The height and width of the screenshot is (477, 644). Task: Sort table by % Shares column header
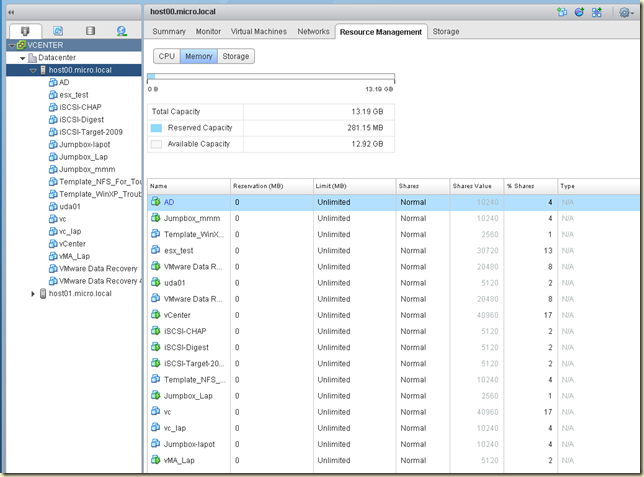tap(520, 186)
